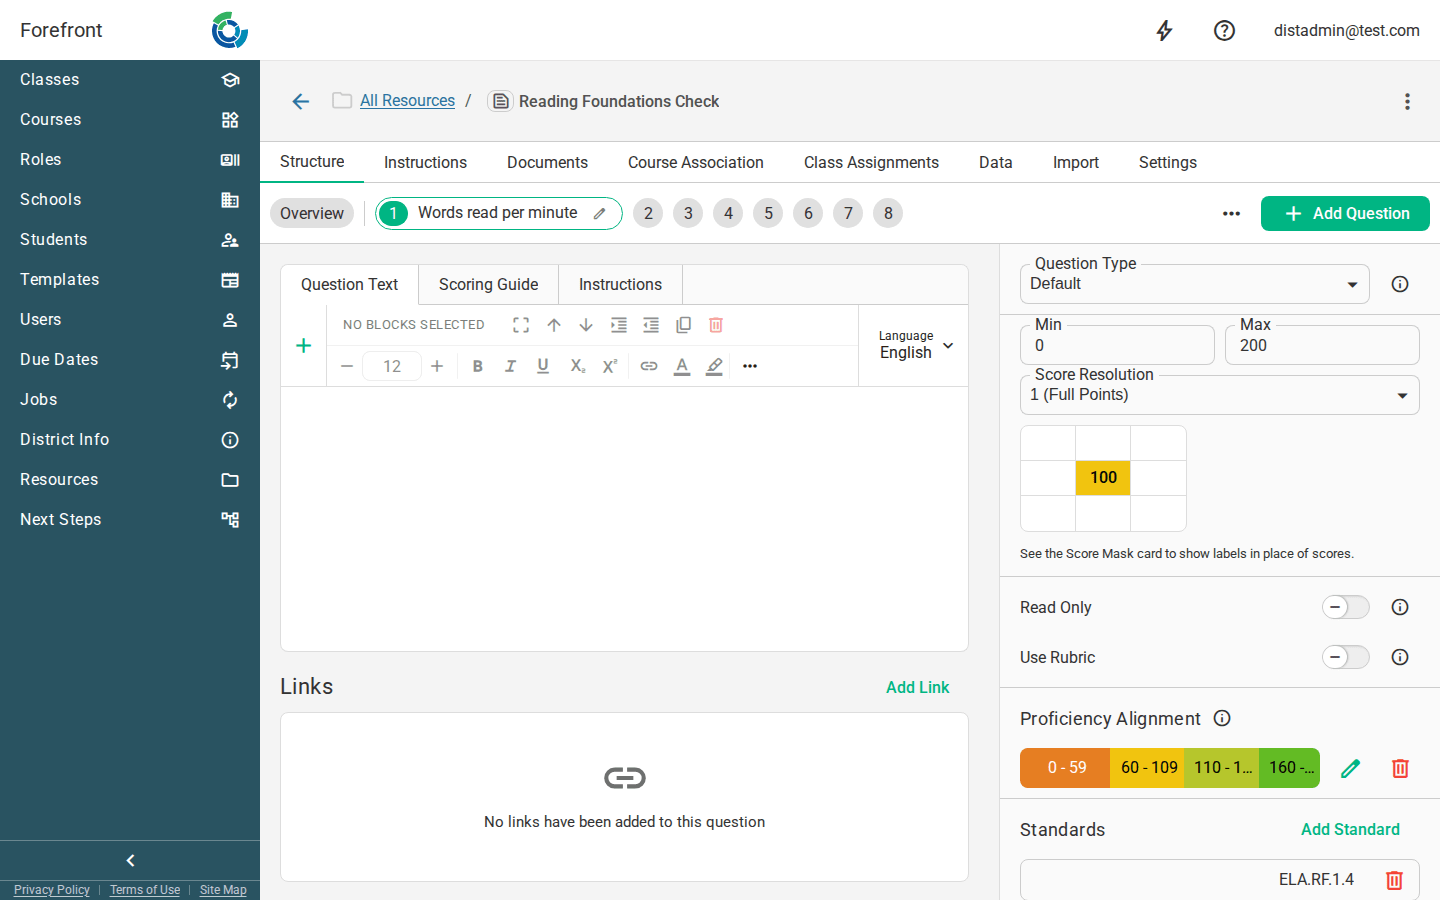Click the Max score input field
The image size is (1440, 900).
click(1322, 345)
